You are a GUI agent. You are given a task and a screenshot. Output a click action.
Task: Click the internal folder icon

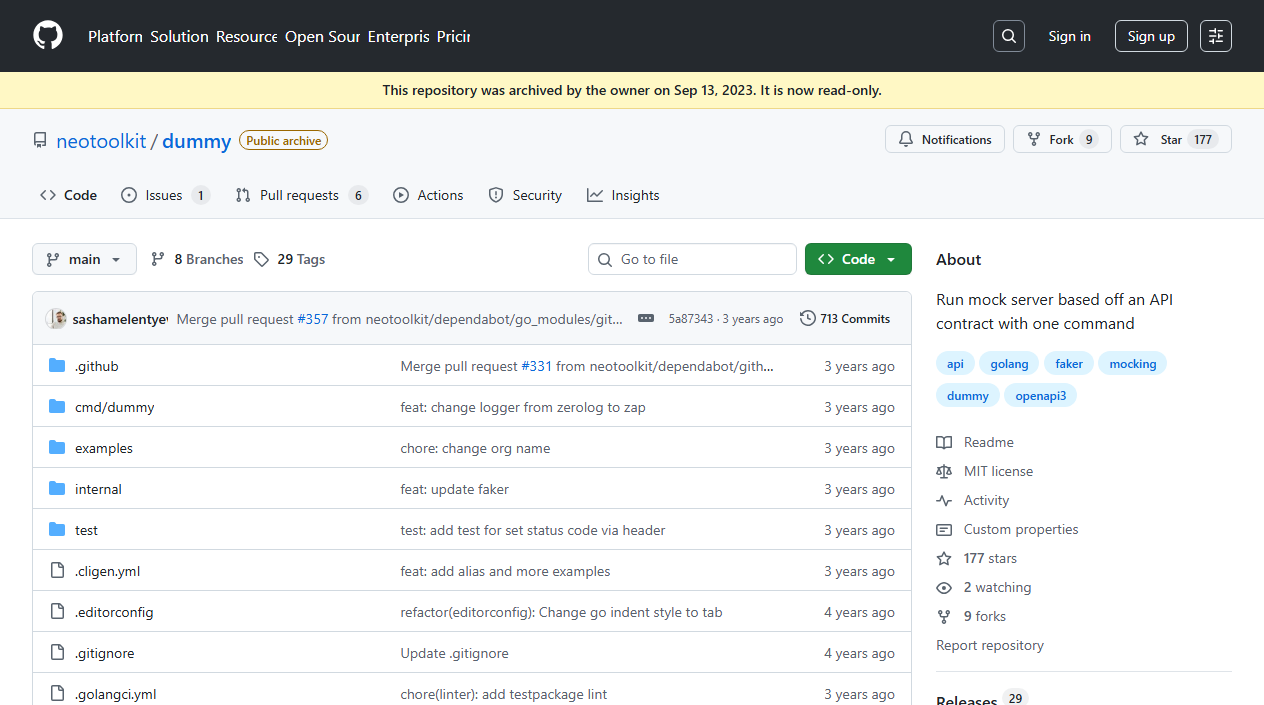tap(57, 489)
